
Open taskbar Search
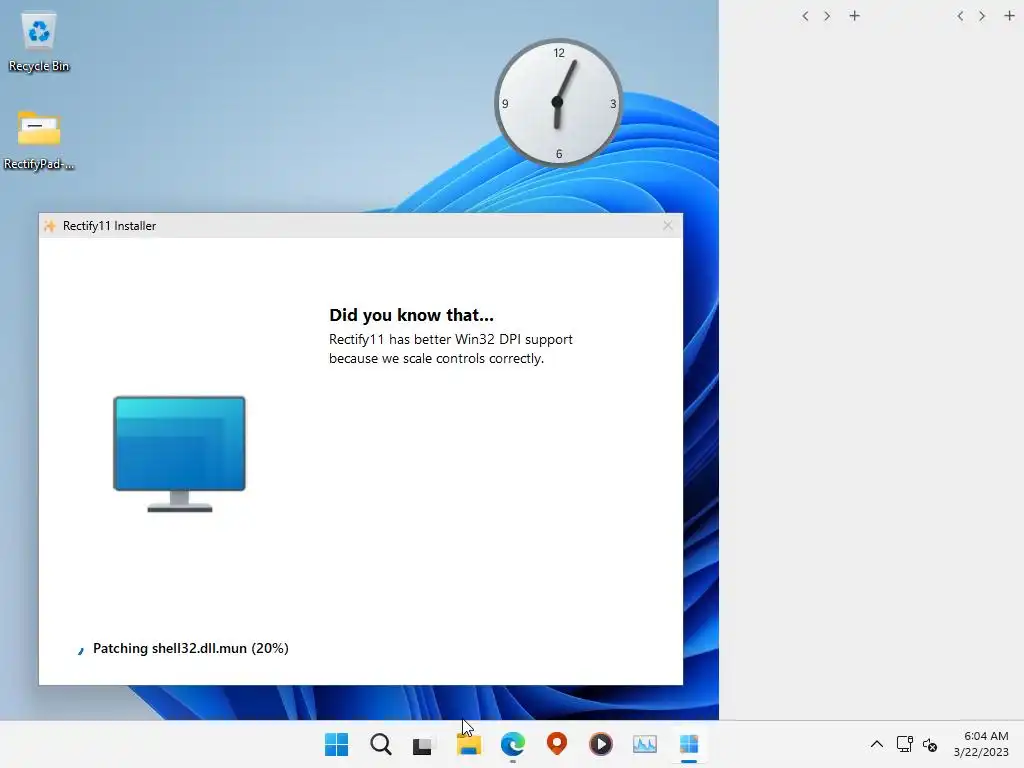coord(381,744)
